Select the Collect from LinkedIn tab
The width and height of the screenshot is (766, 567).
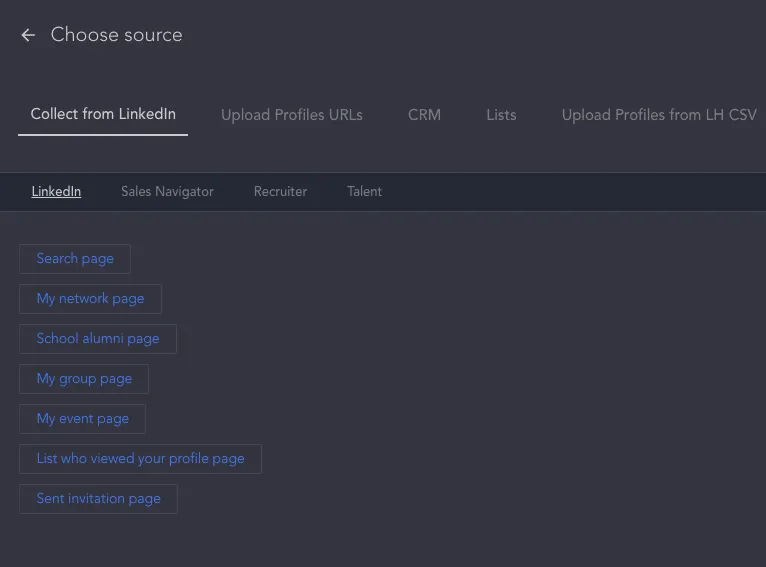point(103,114)
